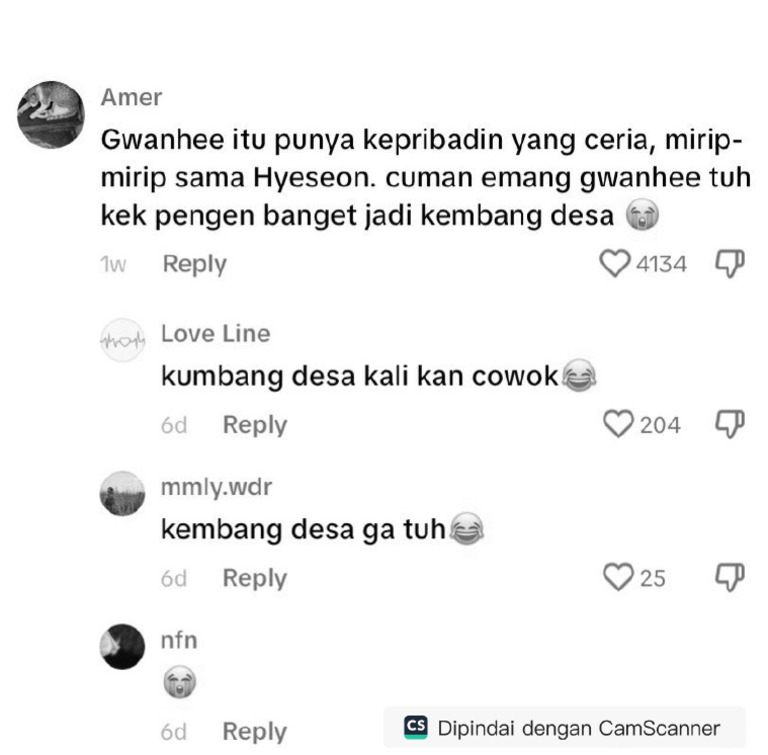The height and width of the screenshot is (755, 768).
Task: Dislike Amer's comment with thumbs-down icon
Action: [x=730, y=264]
